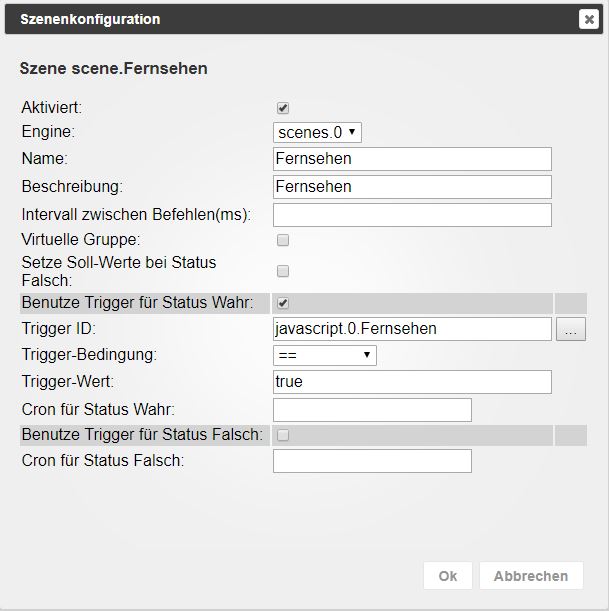The height and width of the screenshot is (611, 609).
Task: Click the Ok button
Action: point(448,576)
